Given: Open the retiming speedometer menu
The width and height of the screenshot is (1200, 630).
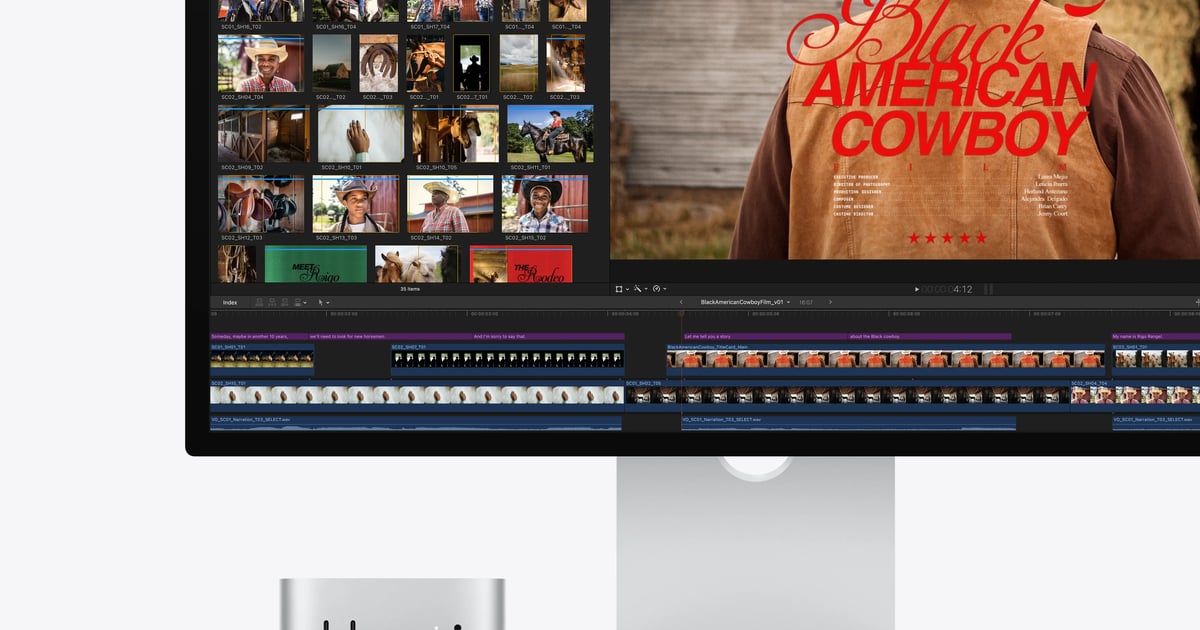Looking at the screenshot, I should coord(658,289).
